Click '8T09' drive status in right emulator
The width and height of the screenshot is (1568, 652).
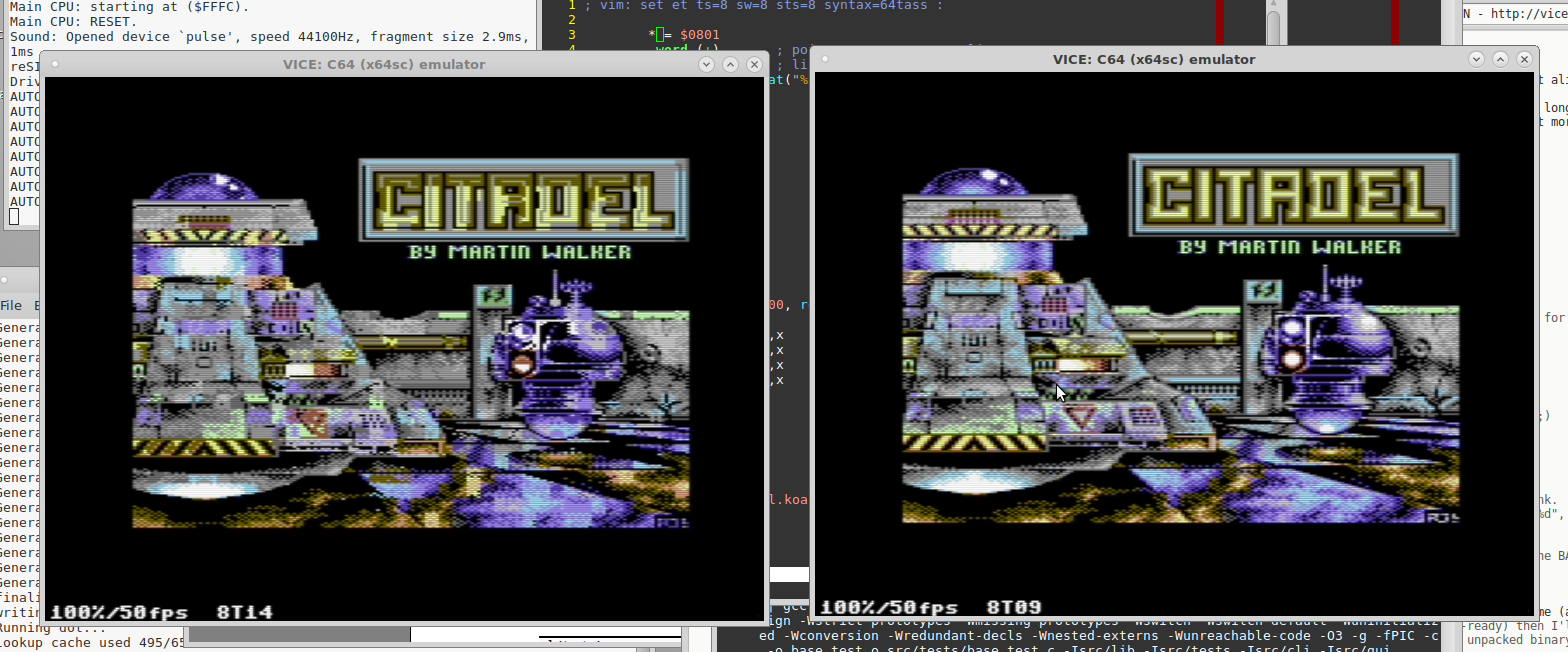click(1014, 607)
